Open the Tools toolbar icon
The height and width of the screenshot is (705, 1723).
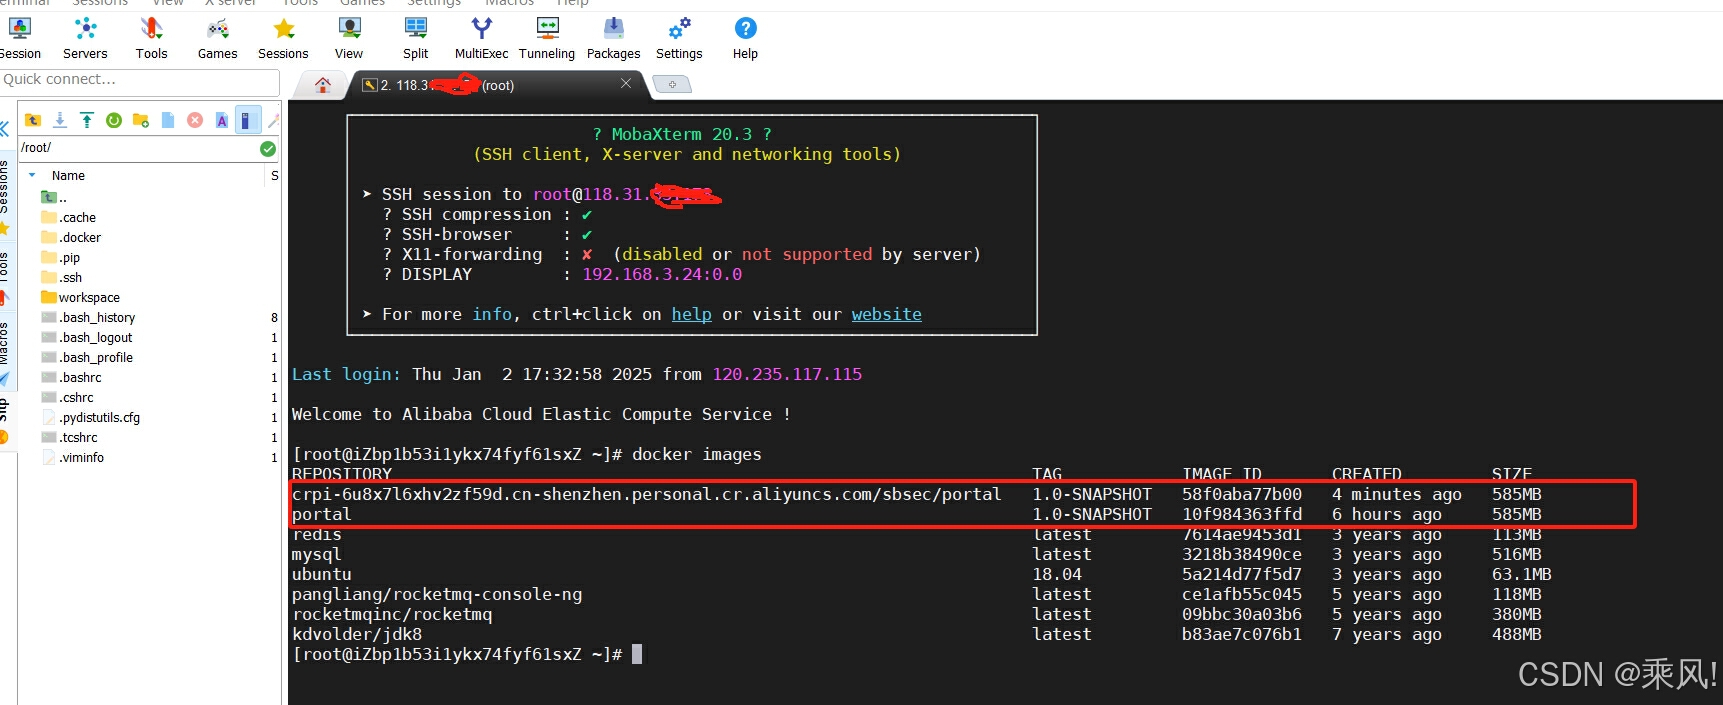pyautogui.click(x=152, y=39)
